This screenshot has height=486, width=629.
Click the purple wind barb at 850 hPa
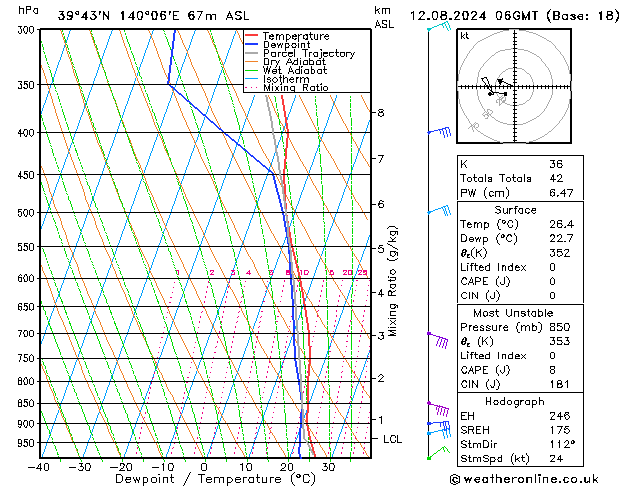(x=439, y=408)
